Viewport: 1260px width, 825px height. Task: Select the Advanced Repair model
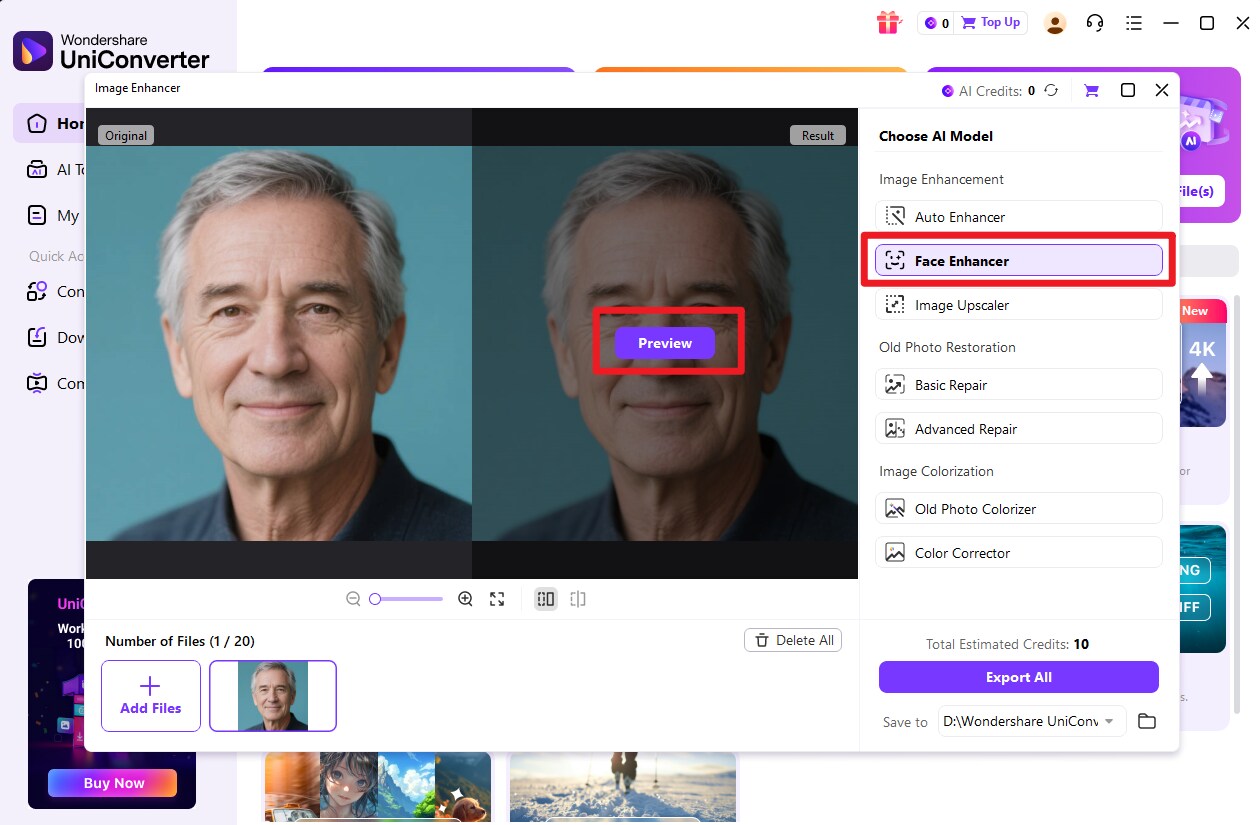click(x=1019, y=429)
